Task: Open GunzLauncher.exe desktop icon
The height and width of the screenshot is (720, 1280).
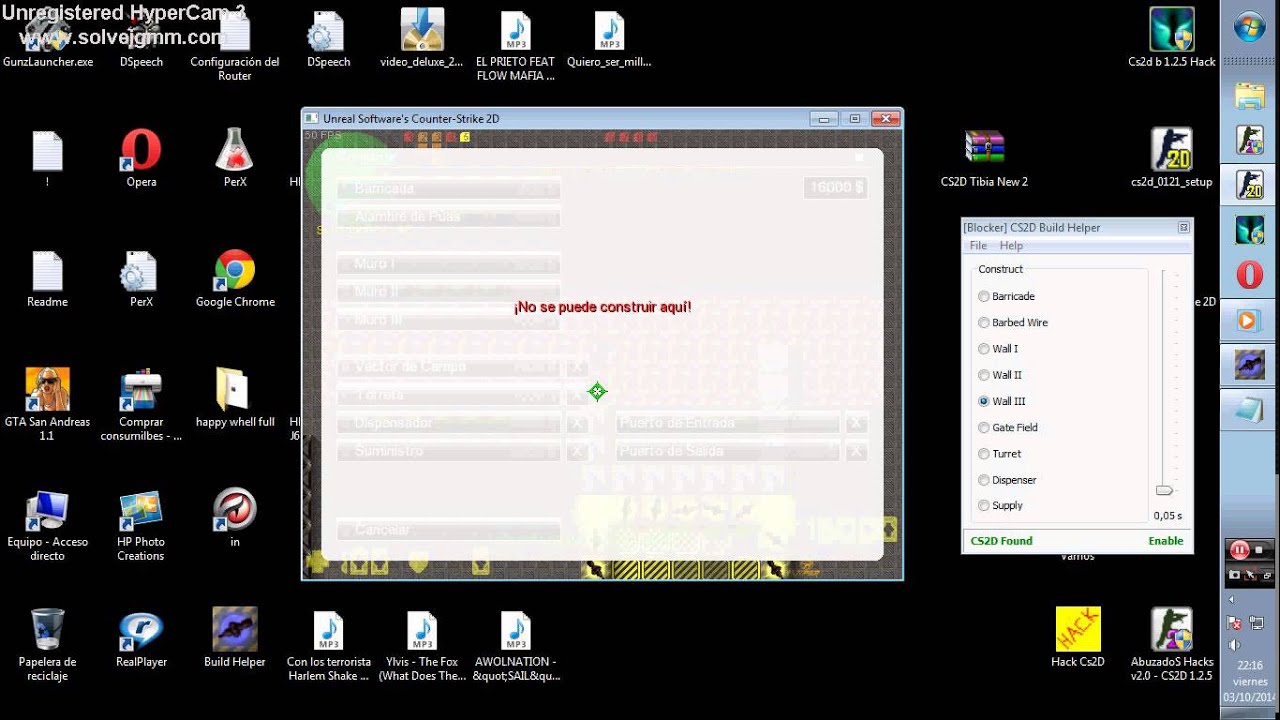Action: 47,40
